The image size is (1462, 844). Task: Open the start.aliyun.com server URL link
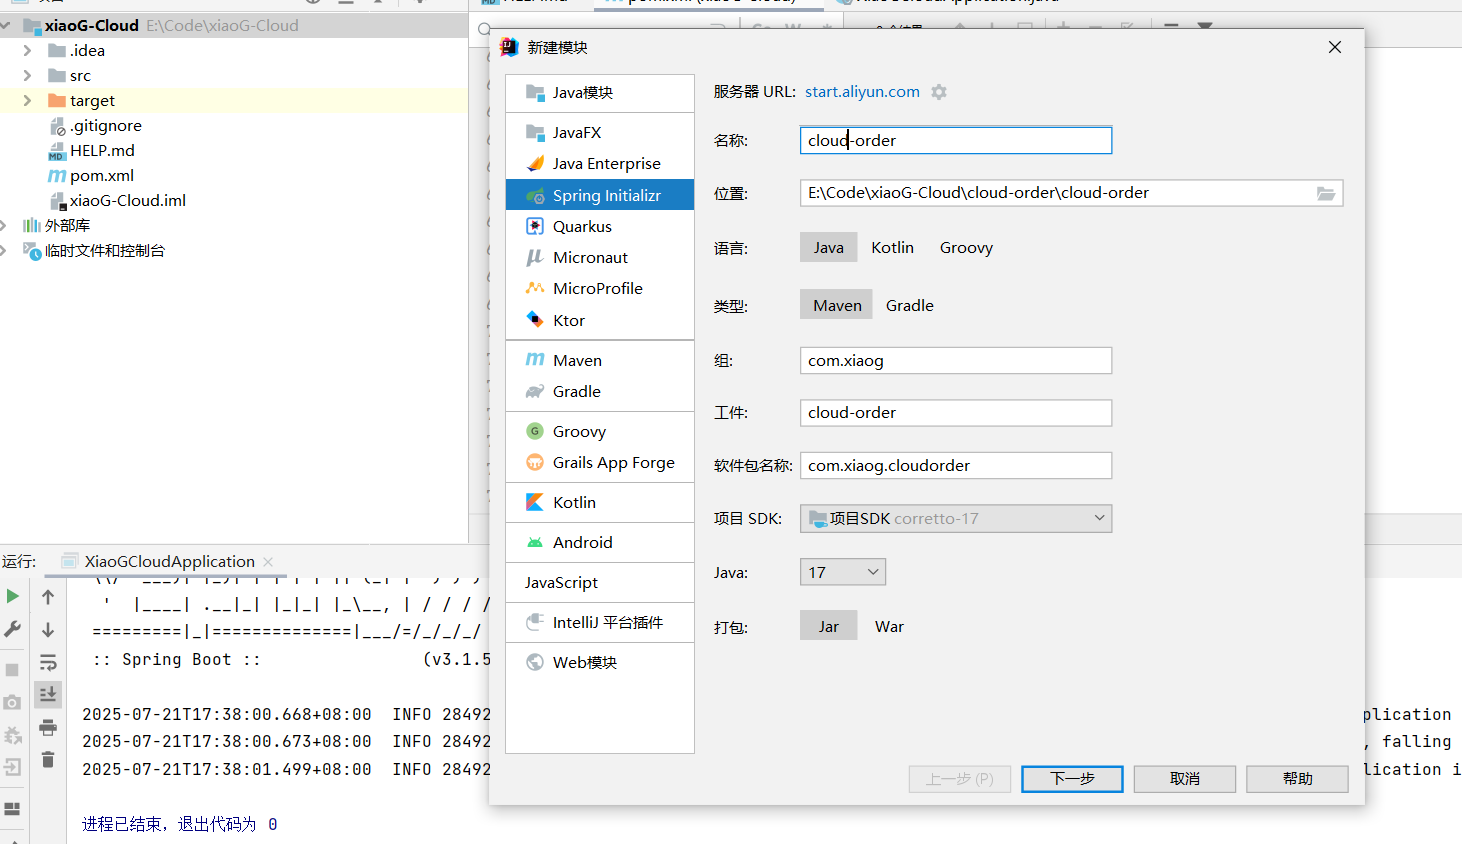point(862,92)
